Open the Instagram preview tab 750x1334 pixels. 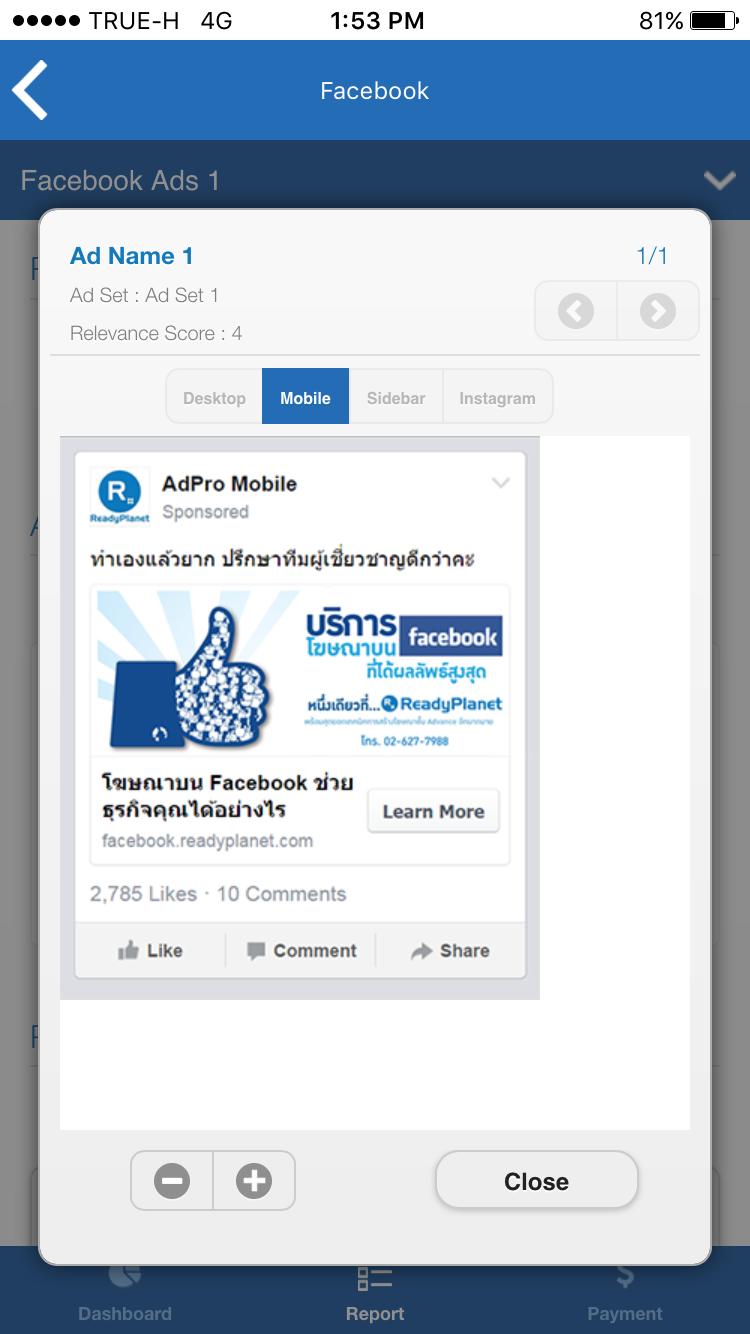(x=497, y=397)
